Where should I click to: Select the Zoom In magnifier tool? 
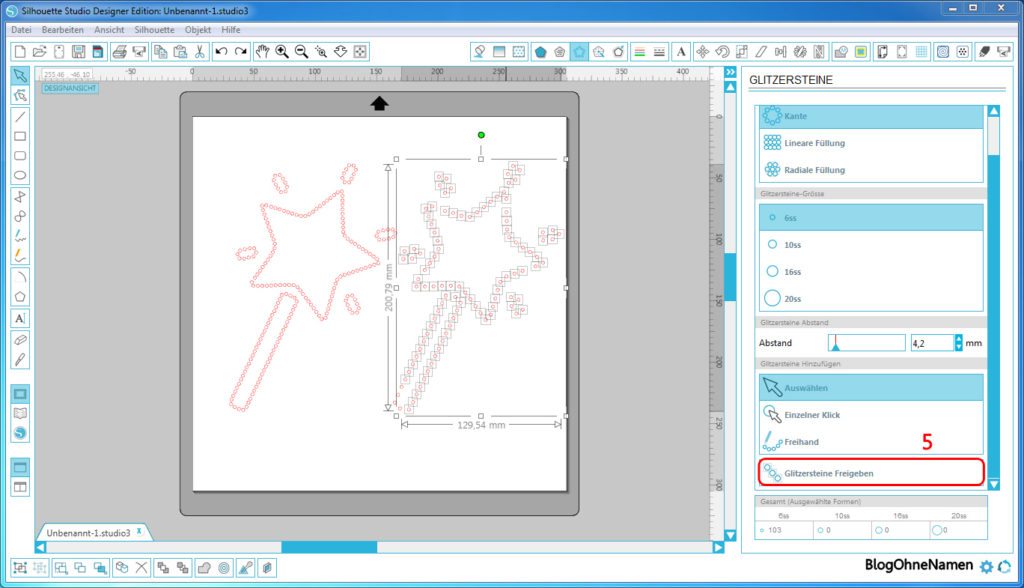(x=282, y=51)
